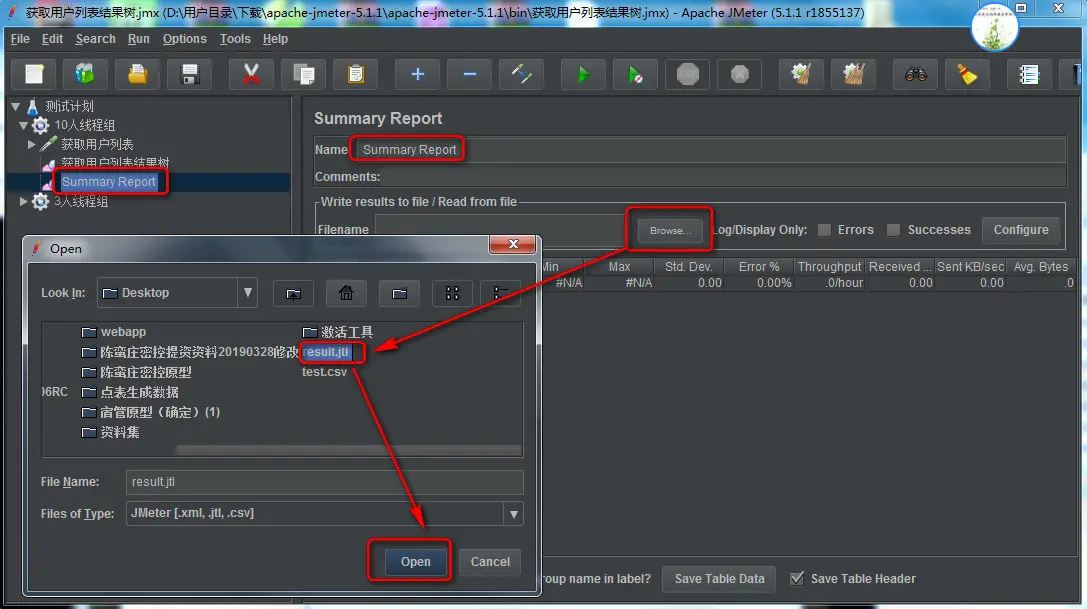
Task: Open the Look In Desktop dropdown
Action: pyautogui.click(x=247, y=293)
